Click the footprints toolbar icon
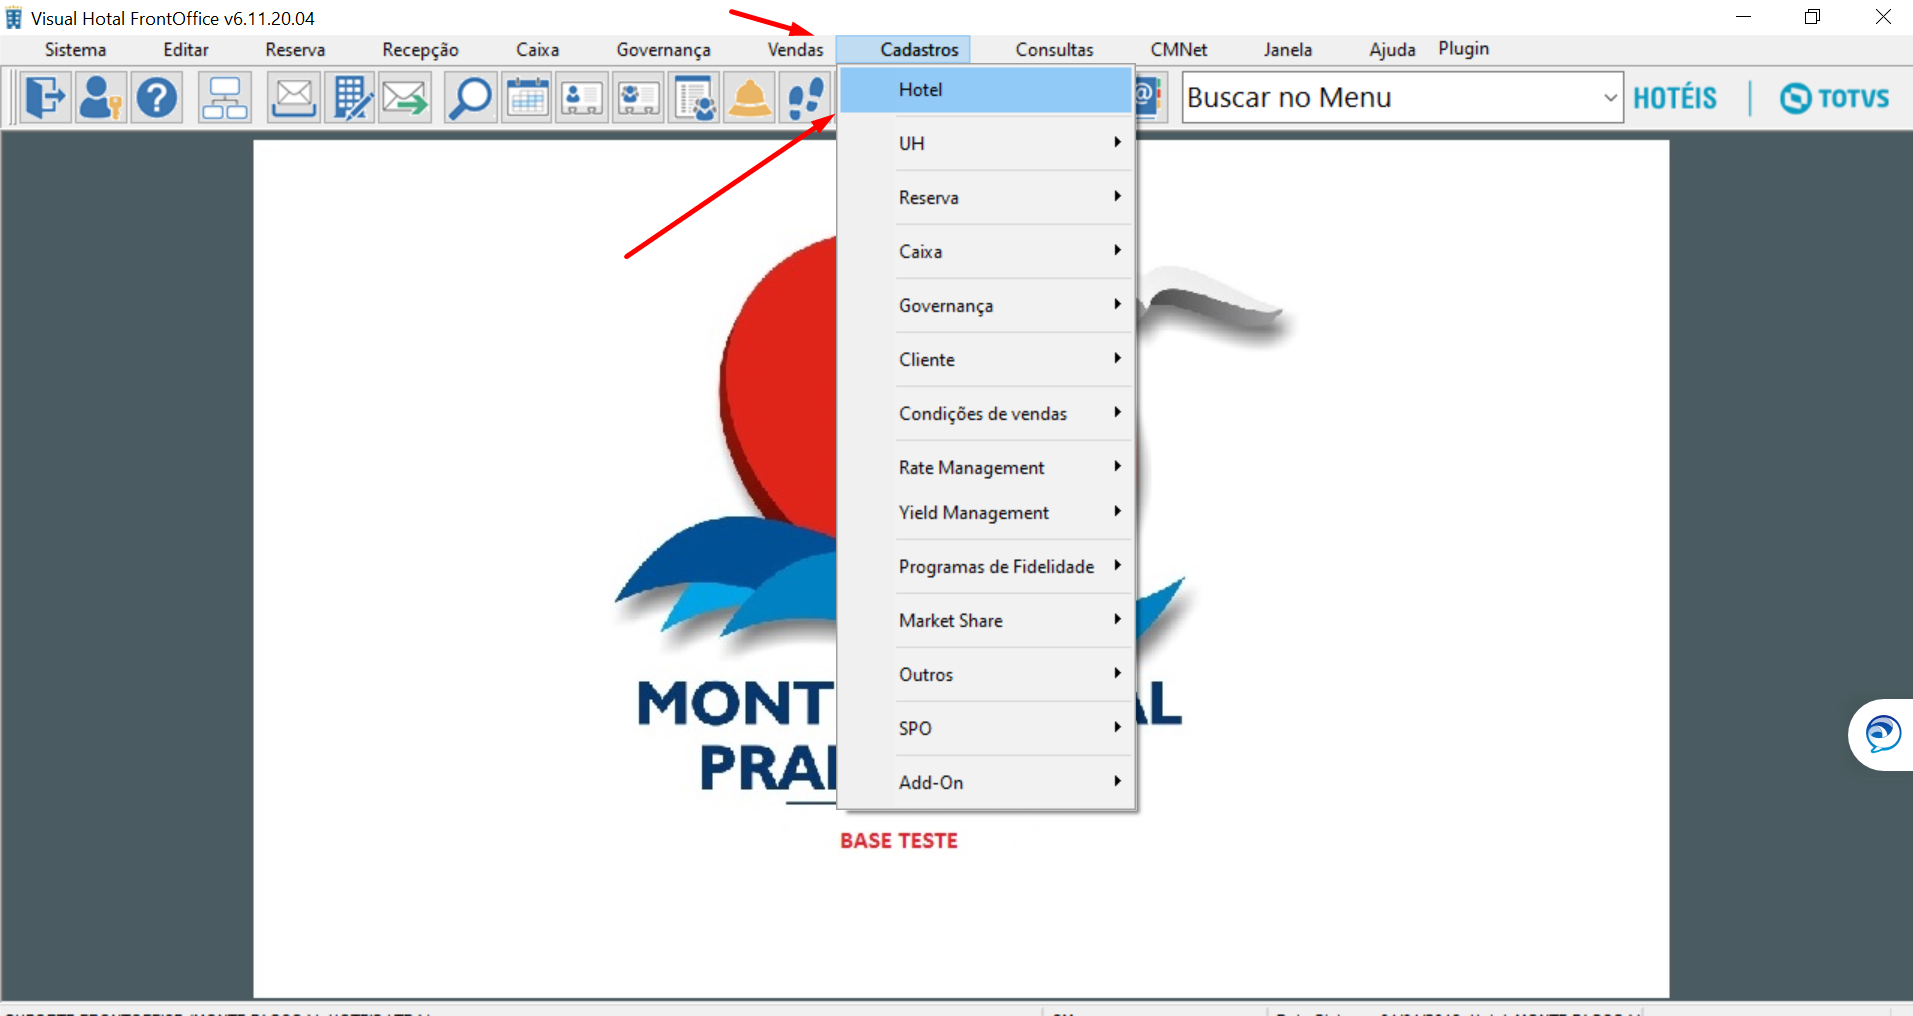 (805, 98)
